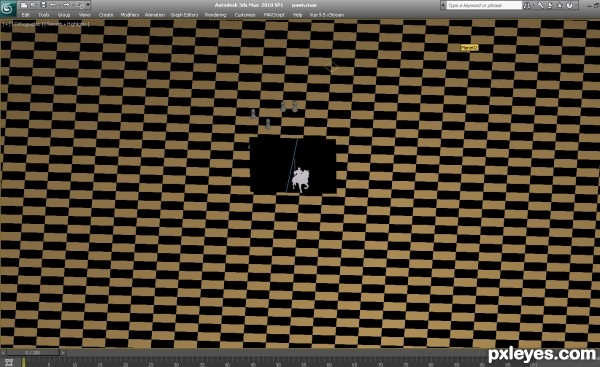Expand the quick access toolbar customize arrow

pos(88,5)
